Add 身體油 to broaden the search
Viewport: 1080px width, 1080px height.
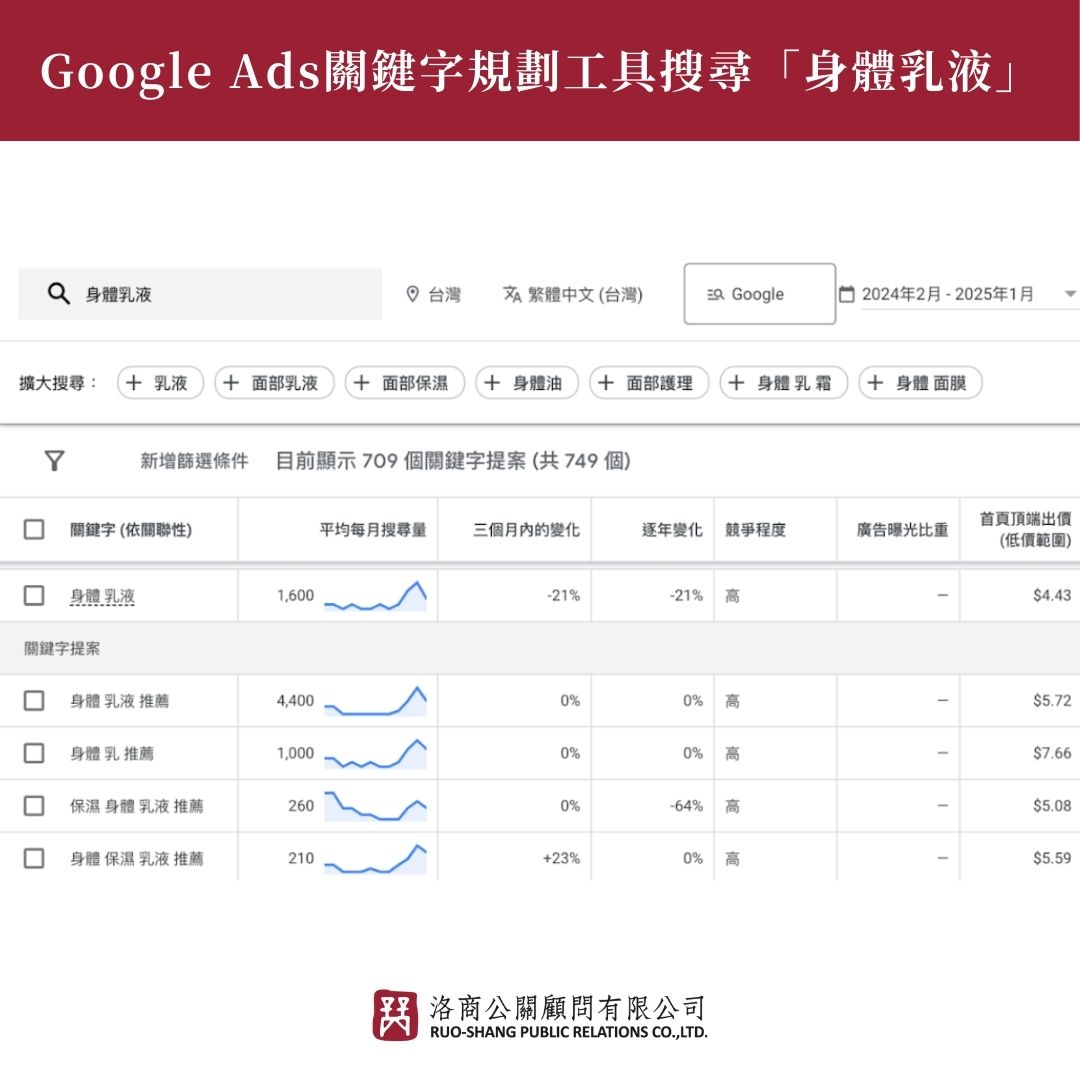[527, 383]
